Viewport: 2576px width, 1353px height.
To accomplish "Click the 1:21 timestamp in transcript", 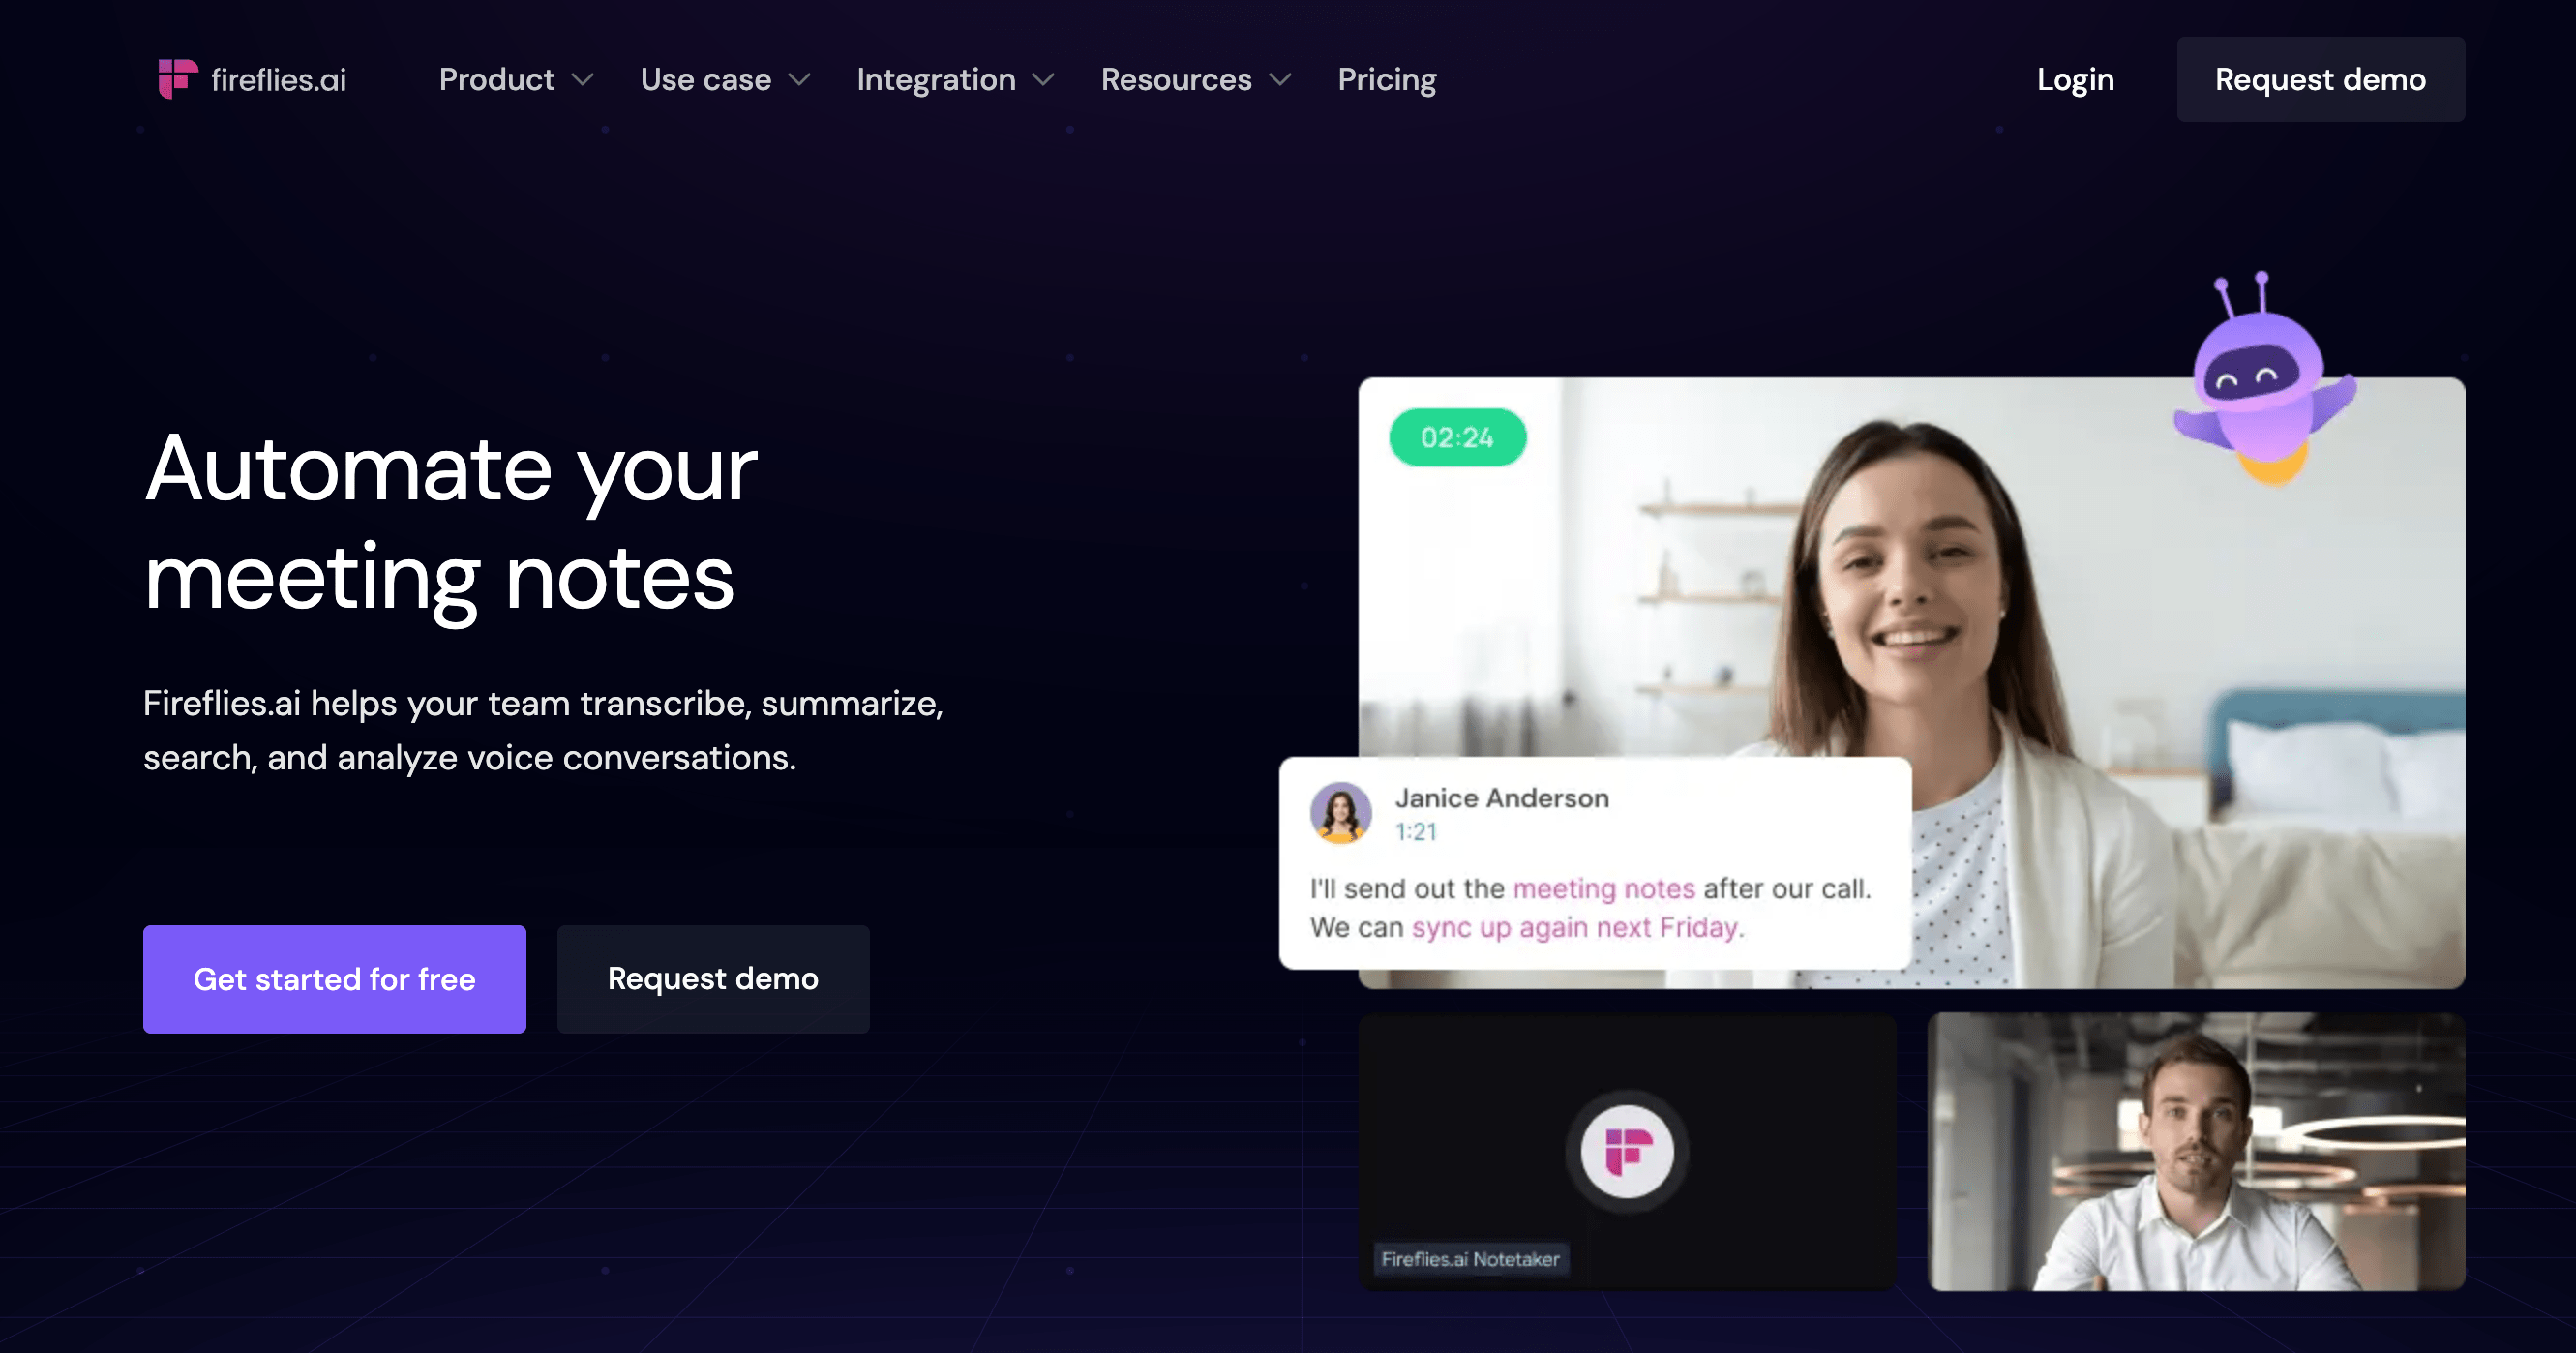I will (1415, 832).
